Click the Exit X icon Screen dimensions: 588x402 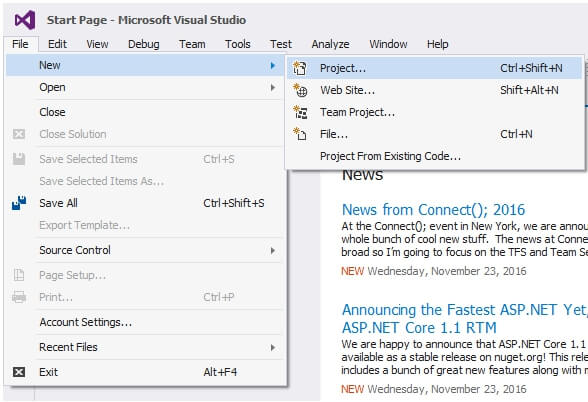[x=19, y=372]
